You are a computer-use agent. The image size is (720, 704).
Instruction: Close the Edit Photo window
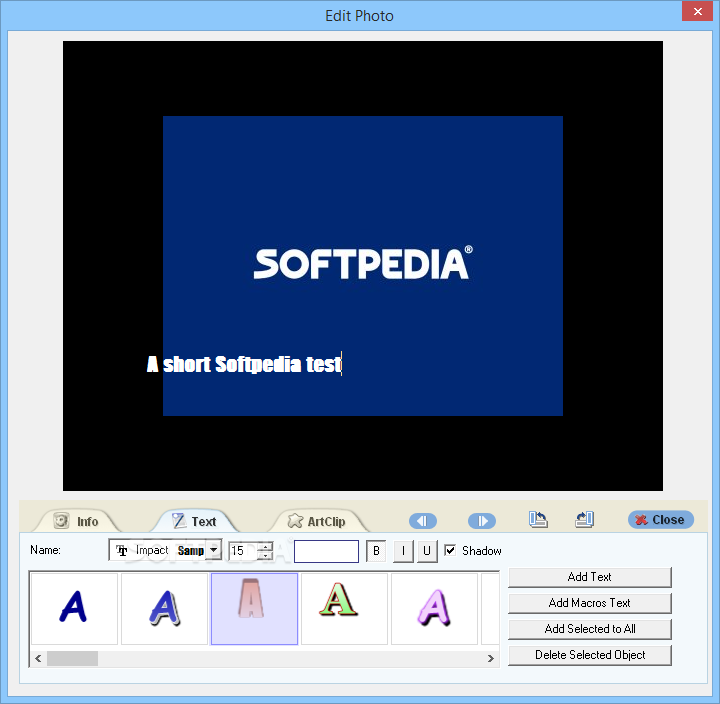(698, 11)
